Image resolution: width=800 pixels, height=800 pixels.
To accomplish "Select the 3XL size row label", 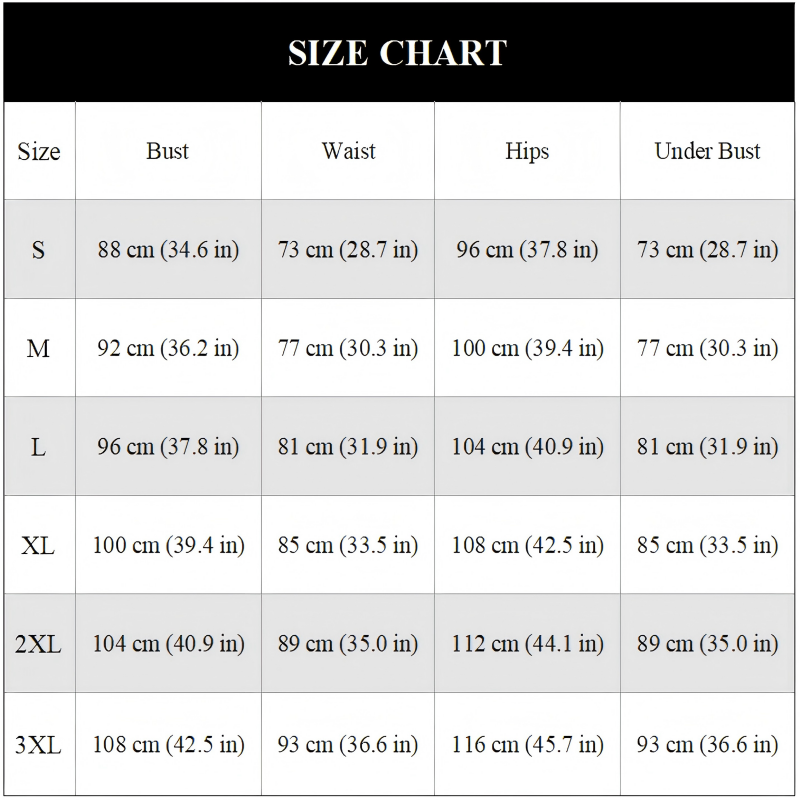I will [x=38, y=745].
